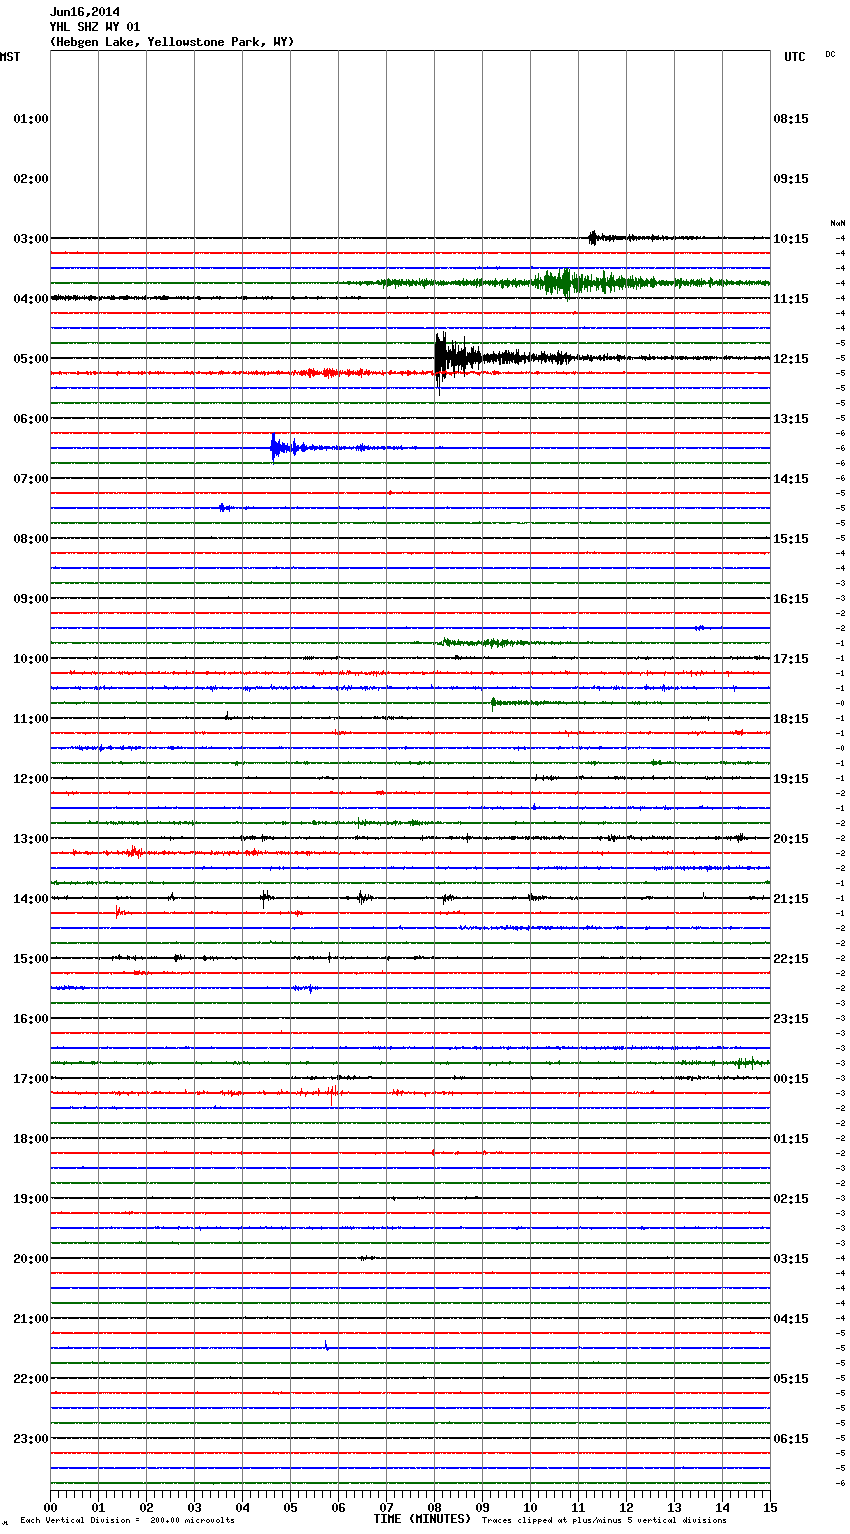Image resolution: width=850 pixels, height=1534 pixels.
Task: Click the 08:15 UTC time label
Action: click(x=791, y=119)
